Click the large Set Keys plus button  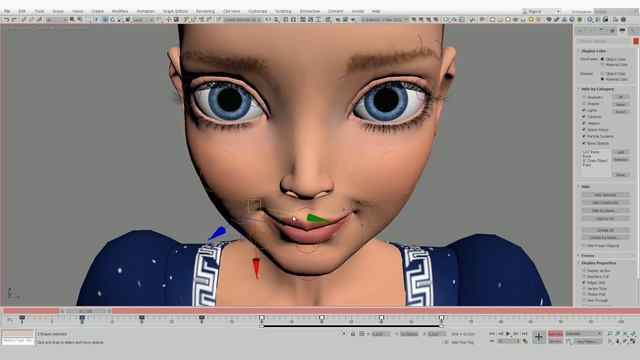539,337
